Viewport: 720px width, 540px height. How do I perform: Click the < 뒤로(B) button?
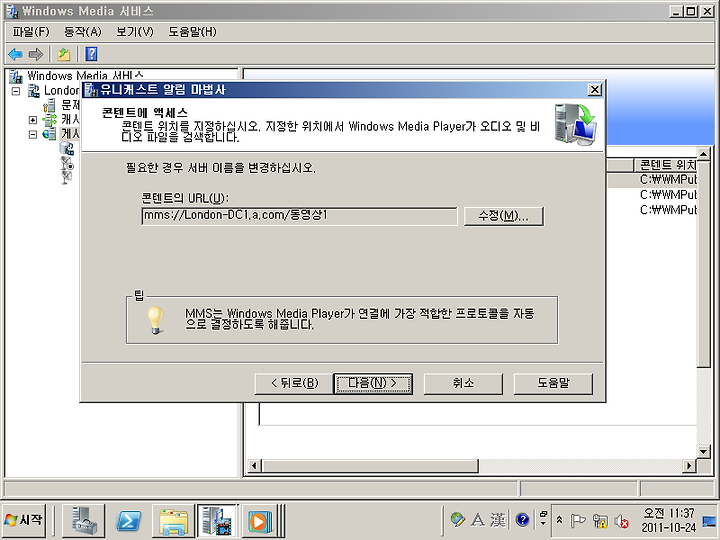point(294,383)
